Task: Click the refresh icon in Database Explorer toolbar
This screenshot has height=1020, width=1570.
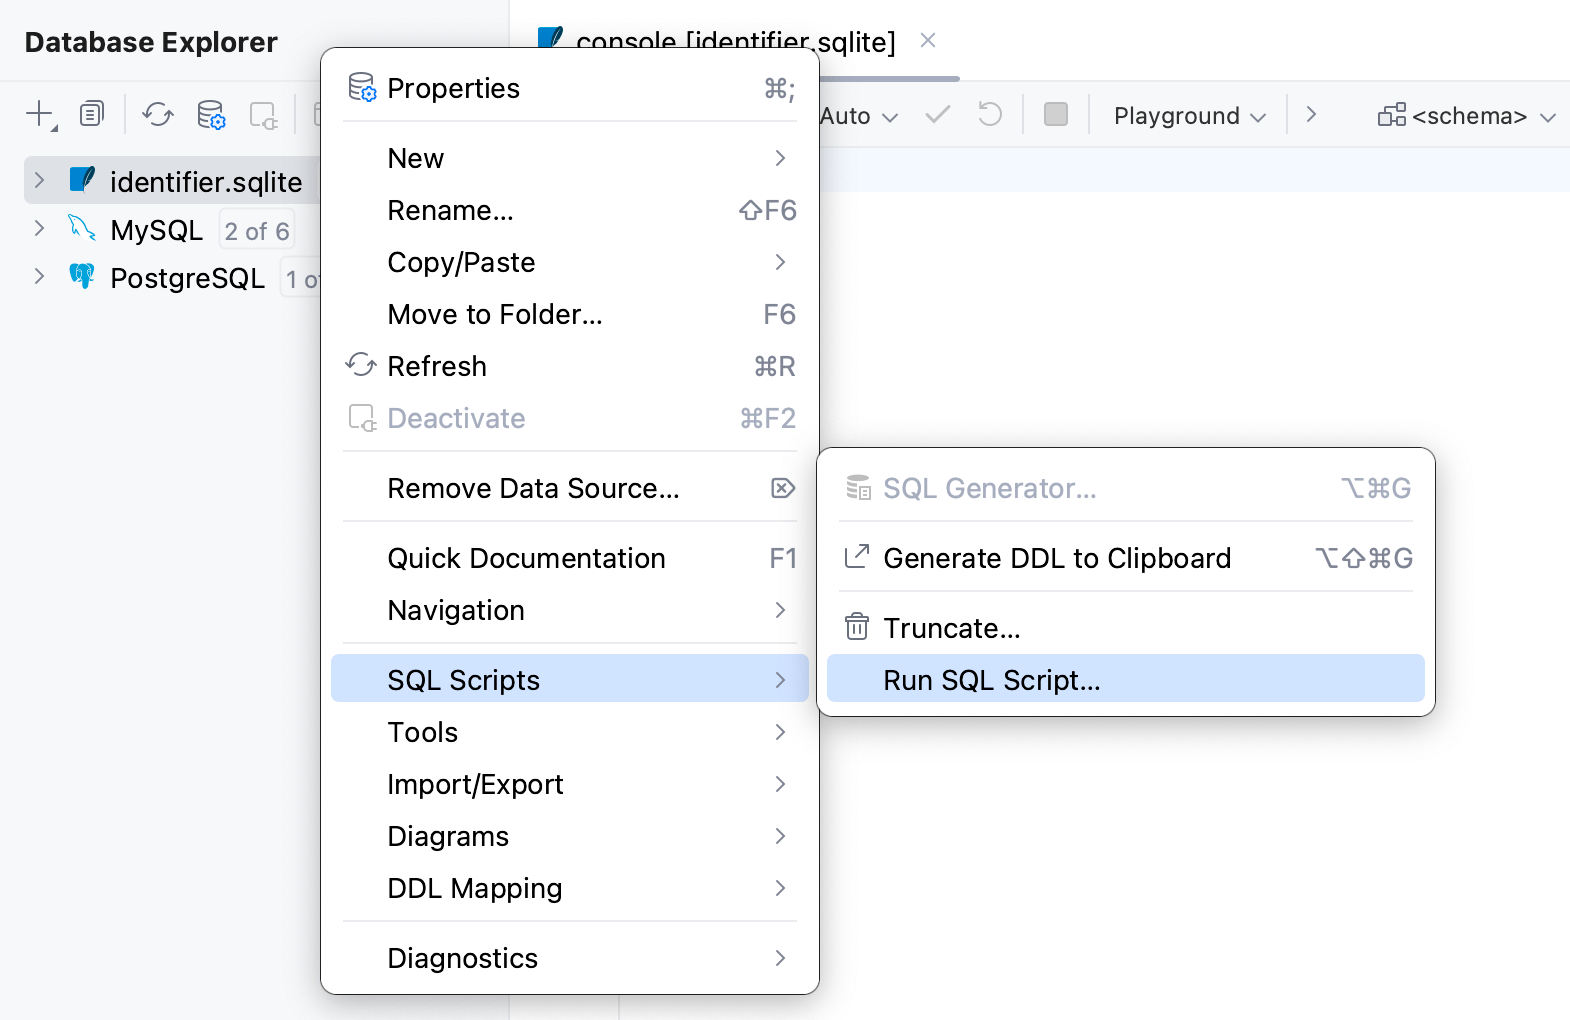Action: 158,114
